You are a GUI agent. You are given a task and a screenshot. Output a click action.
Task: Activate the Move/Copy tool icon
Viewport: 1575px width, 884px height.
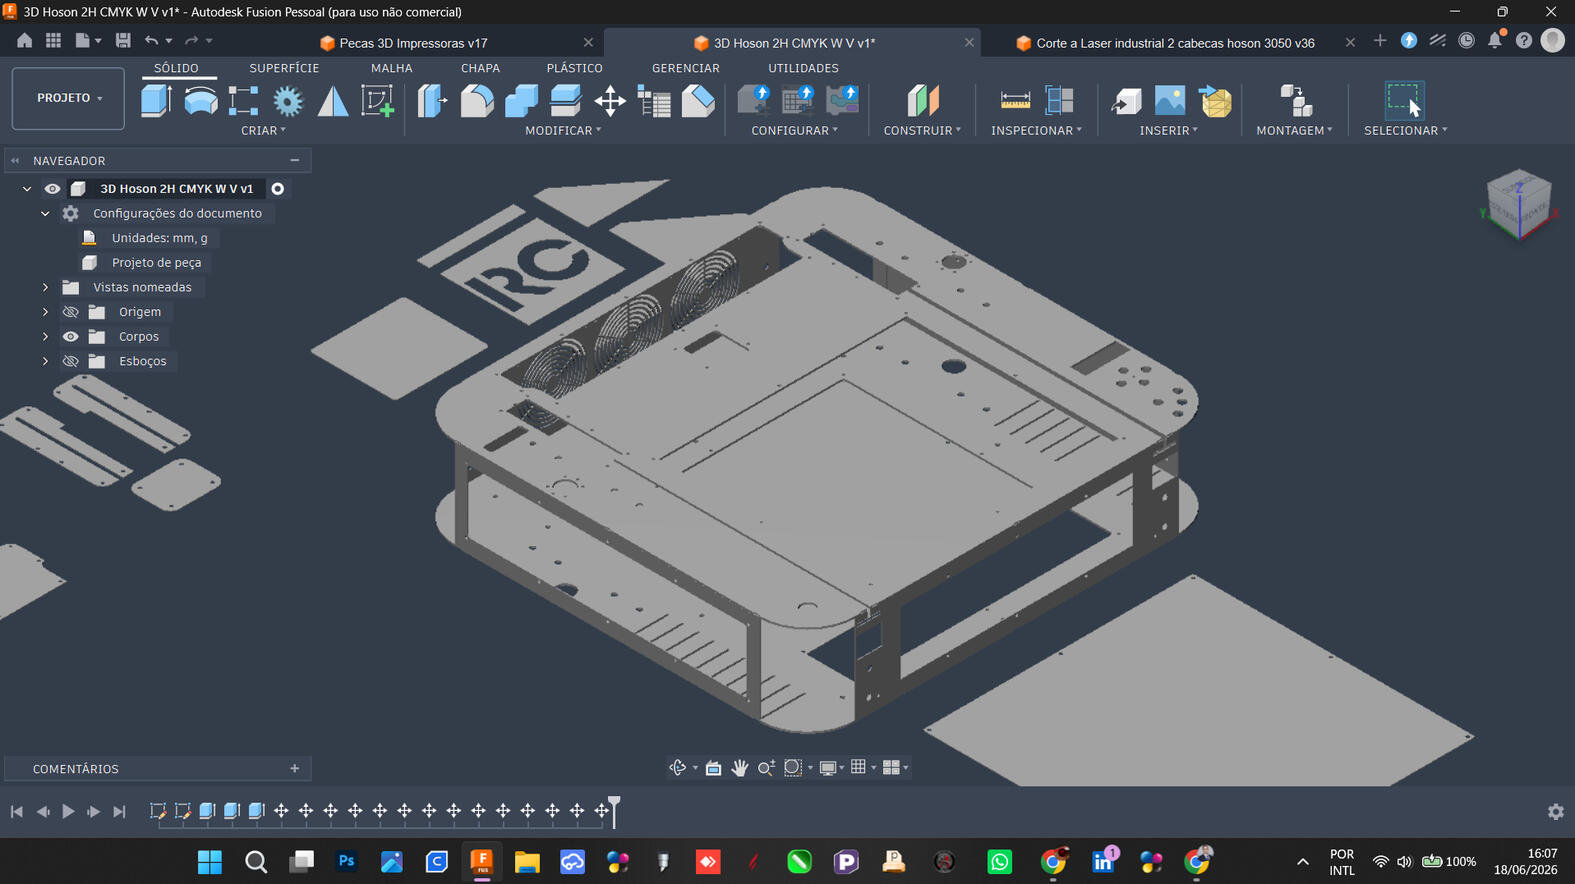click(610, 101)
